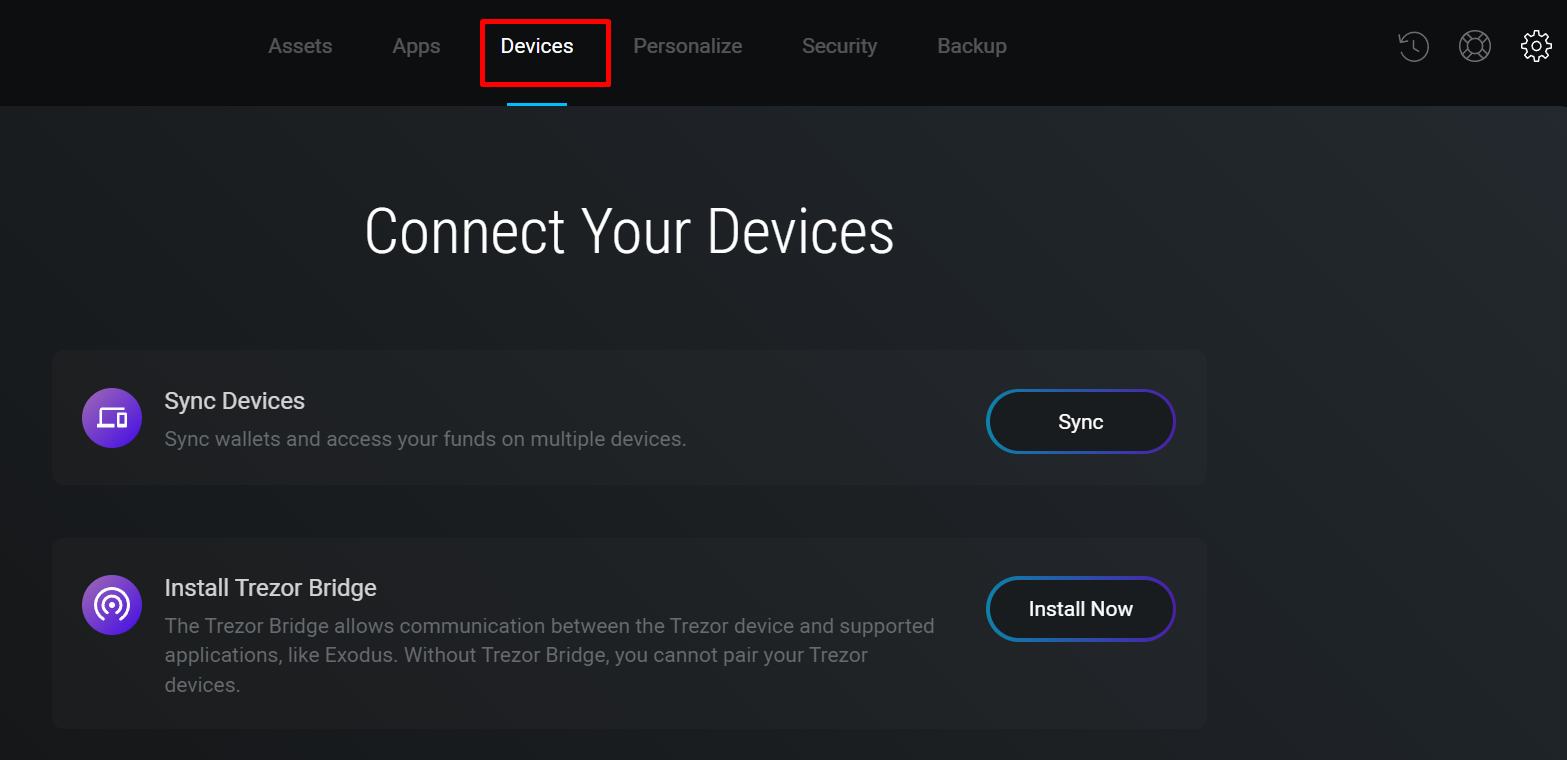
Task: Click the Sync Devices title text
Action: (x=235, y=401)
